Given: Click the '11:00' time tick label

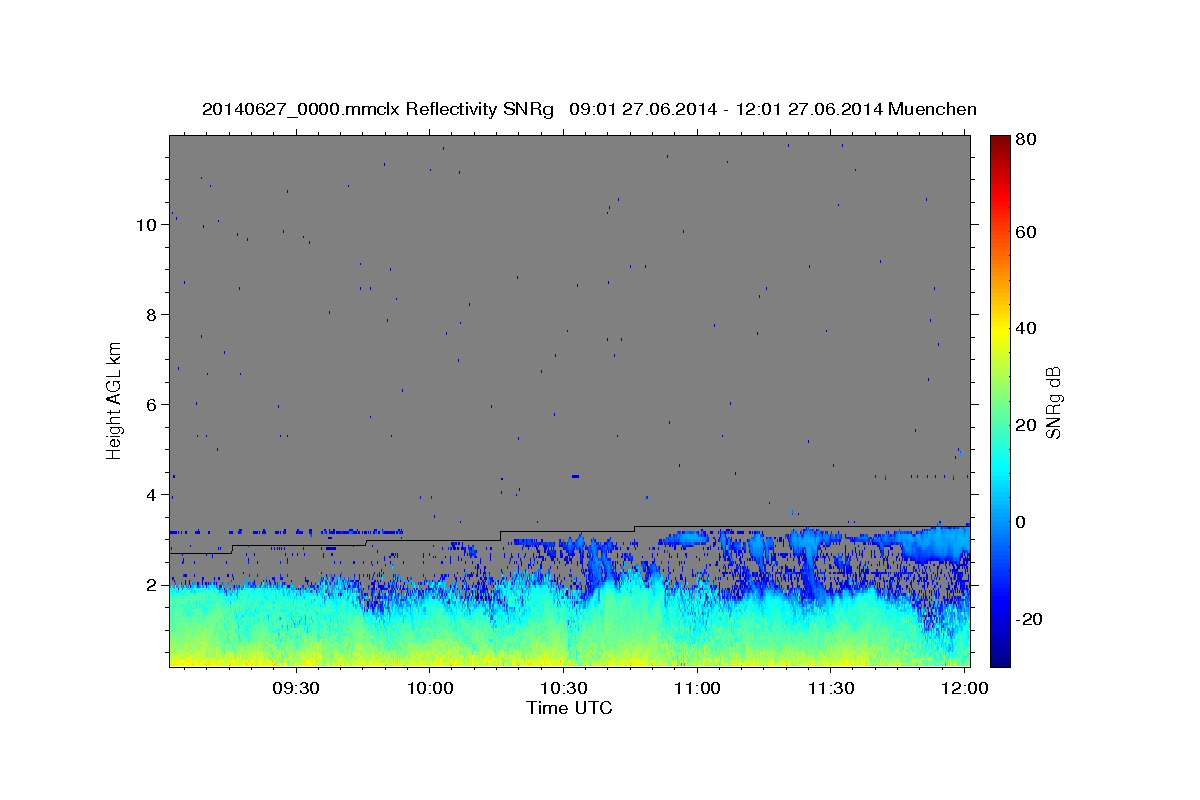Looking at the screenshot, I should tap(697, 689).
